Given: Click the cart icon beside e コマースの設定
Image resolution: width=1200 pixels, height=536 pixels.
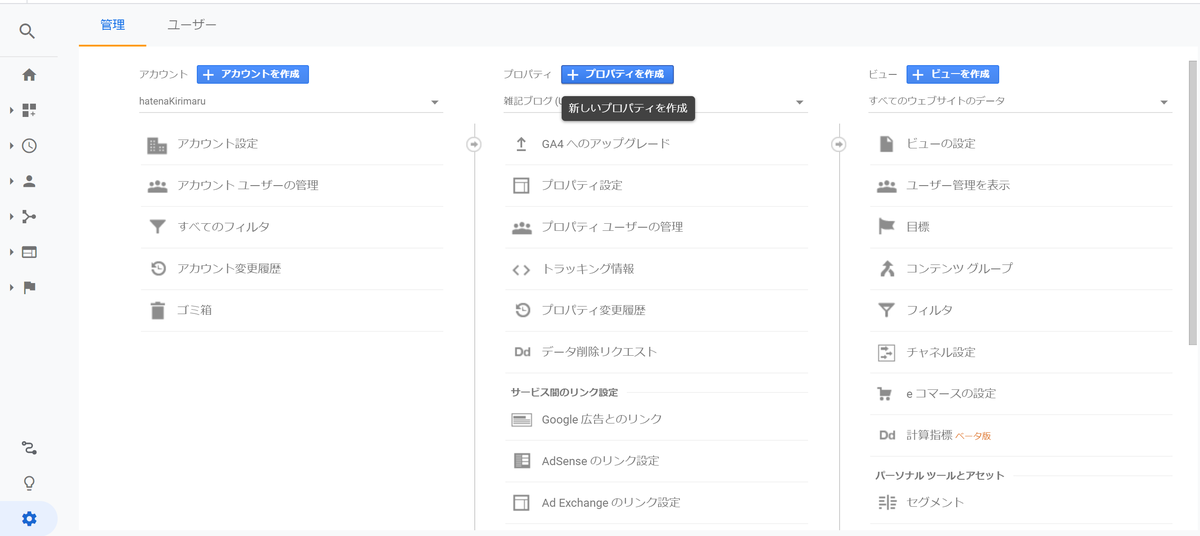Looking at the screenshot, I should tap(885, 394).
